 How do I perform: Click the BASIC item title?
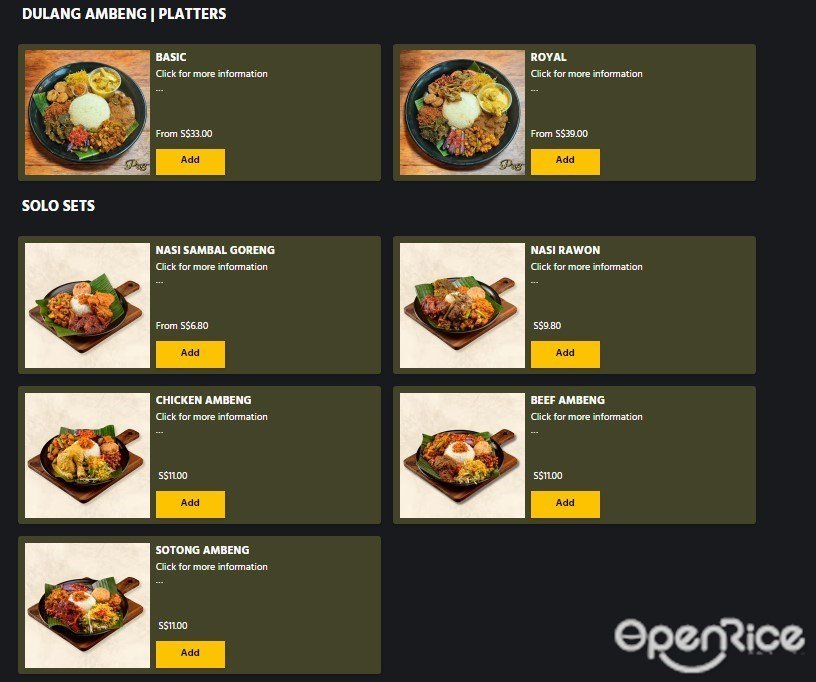(x=171, y=57)
